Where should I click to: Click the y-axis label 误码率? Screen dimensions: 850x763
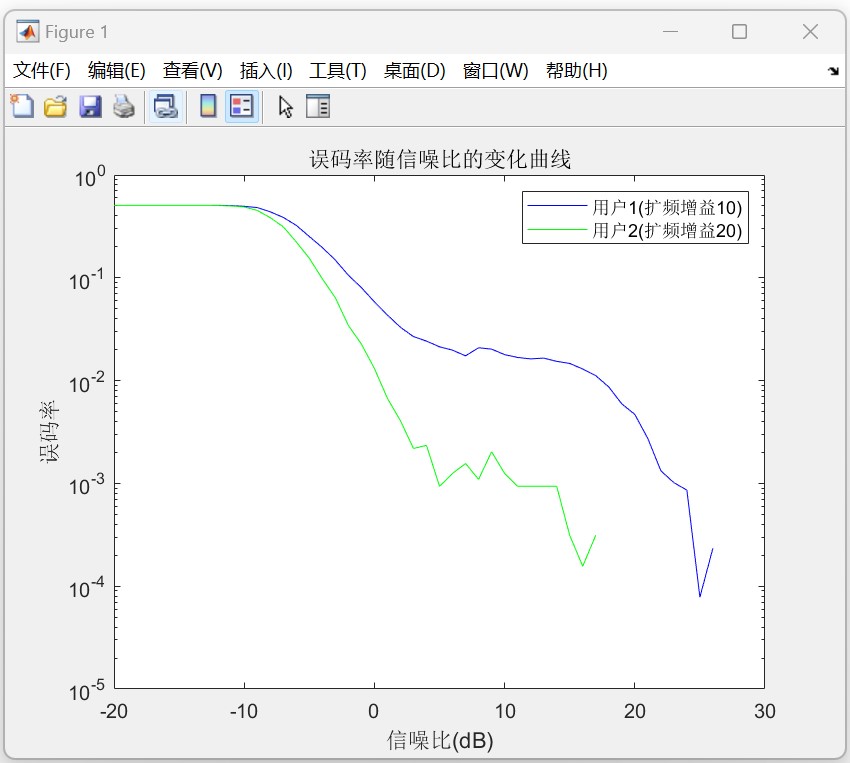49,432
